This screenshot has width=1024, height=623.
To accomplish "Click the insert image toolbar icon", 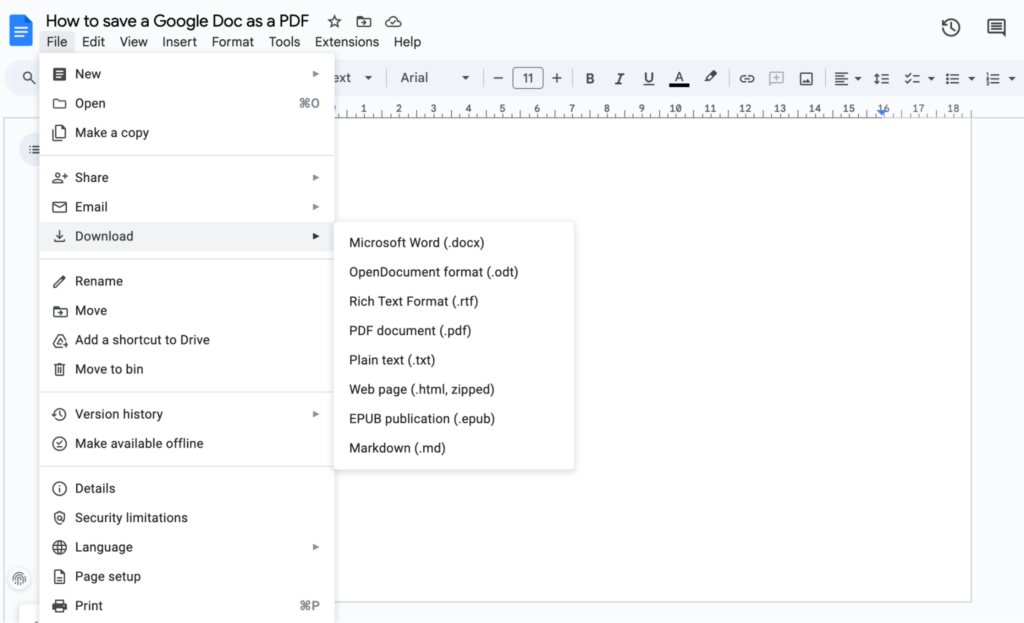I will tap(807, 78).
